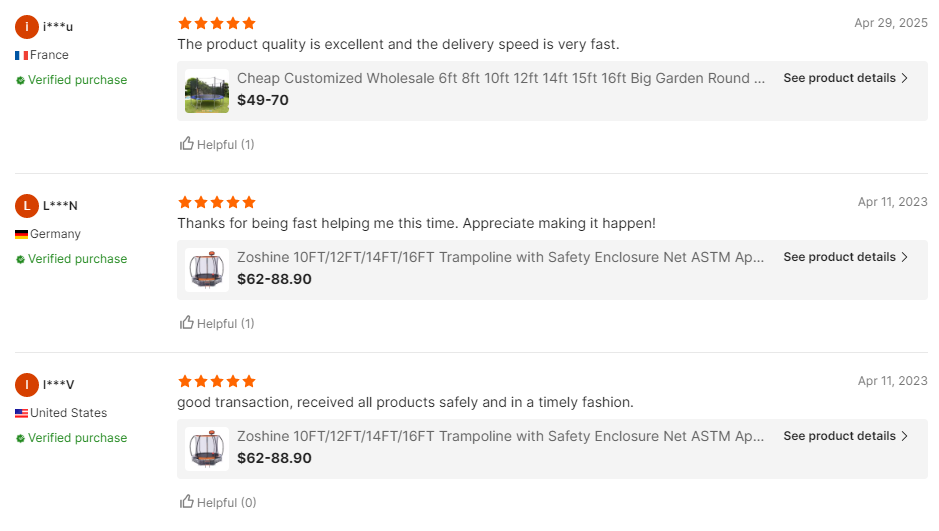
Task: Open garden trampoline product thumbnail
Action: [x=207, y=91]
